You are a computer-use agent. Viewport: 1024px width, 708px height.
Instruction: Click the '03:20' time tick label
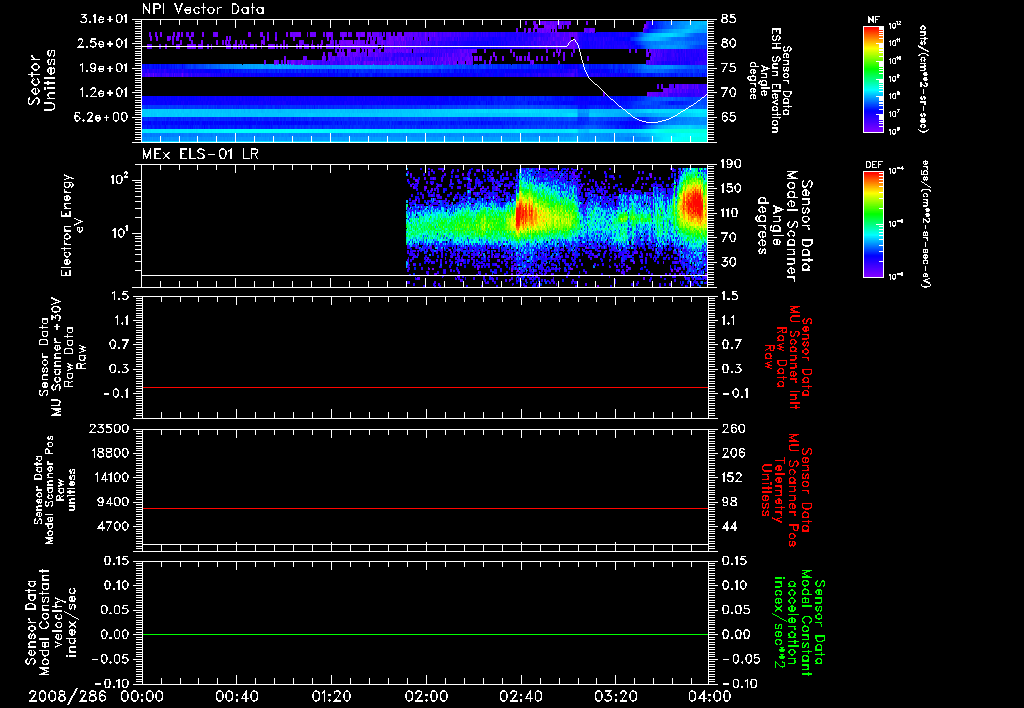pos(615,696)
